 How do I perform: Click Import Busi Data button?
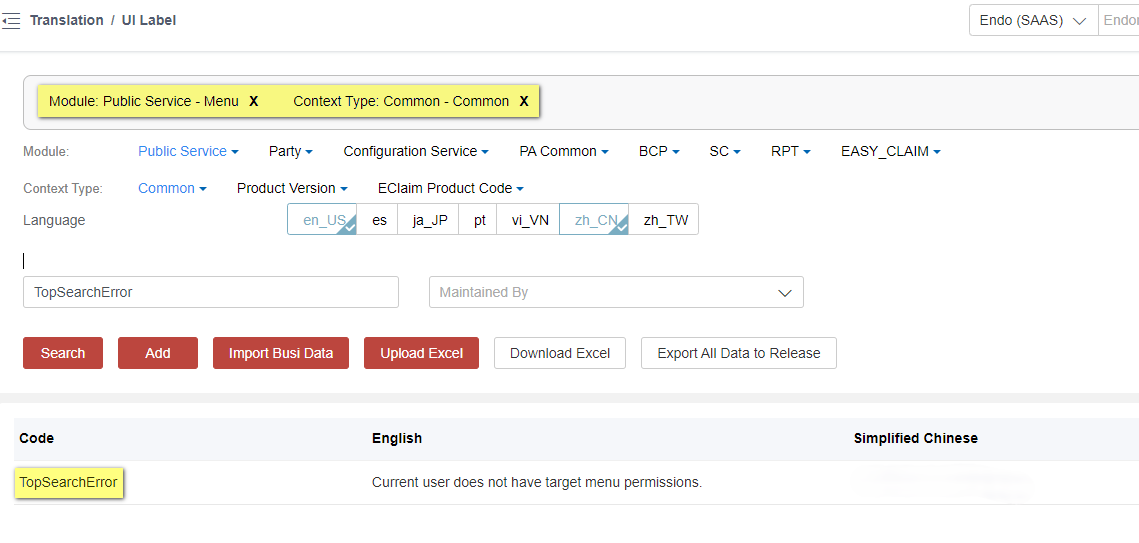280,353
